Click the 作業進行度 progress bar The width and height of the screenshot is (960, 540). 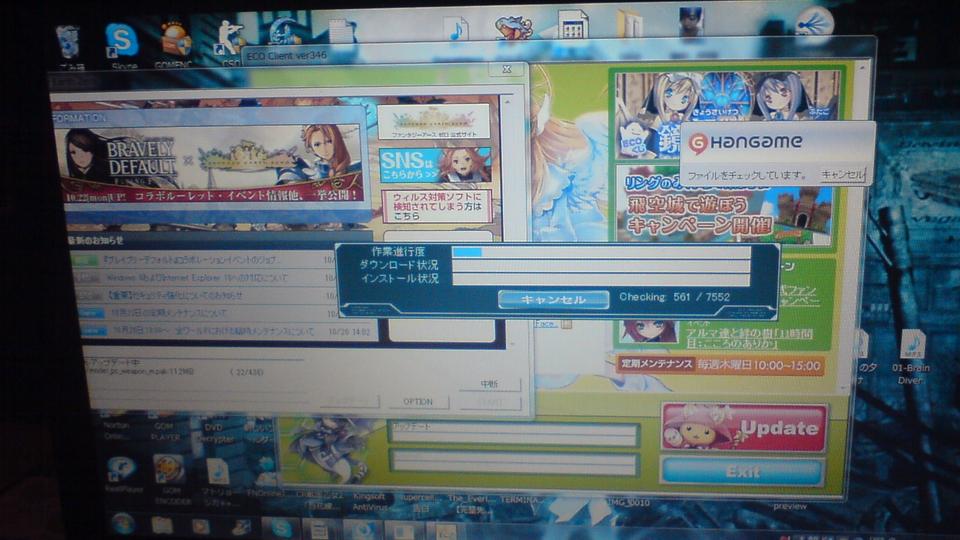point(601,252)
